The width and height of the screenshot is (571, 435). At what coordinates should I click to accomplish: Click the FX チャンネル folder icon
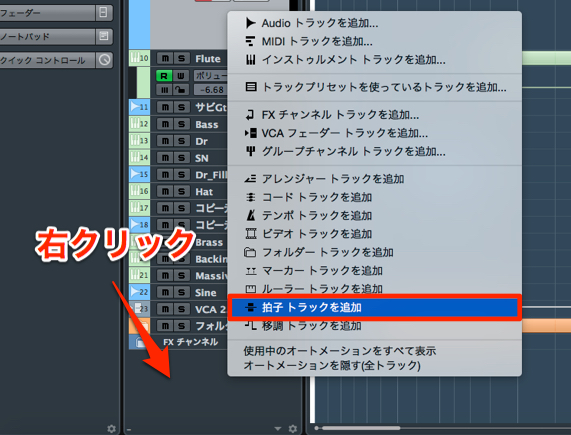coord(140,342)
